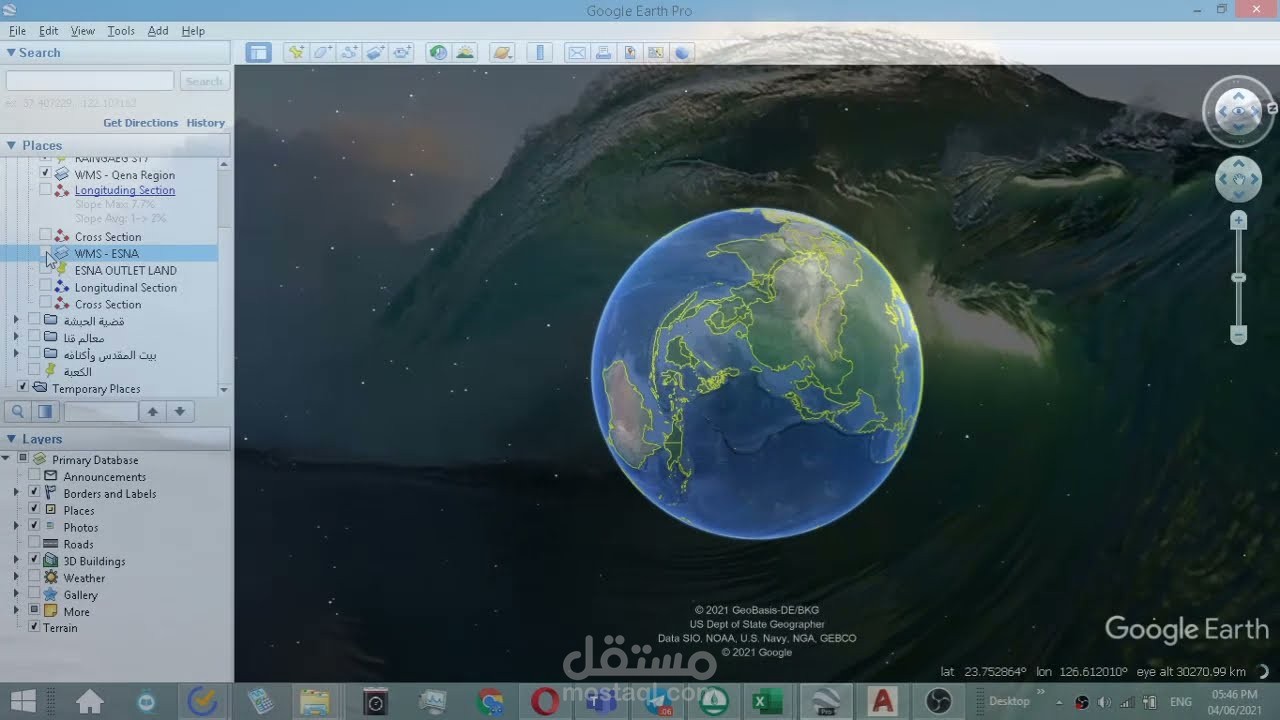This screenshot has width=1280, height=720.
Task: Toggle the Places panel split view button
Action: pyautogui.click(x=45, y=411)
